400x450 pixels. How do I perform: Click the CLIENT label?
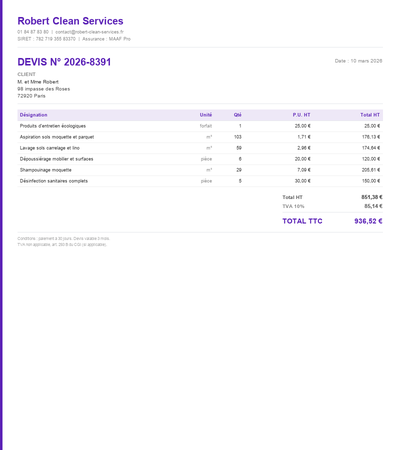[26, 74]
